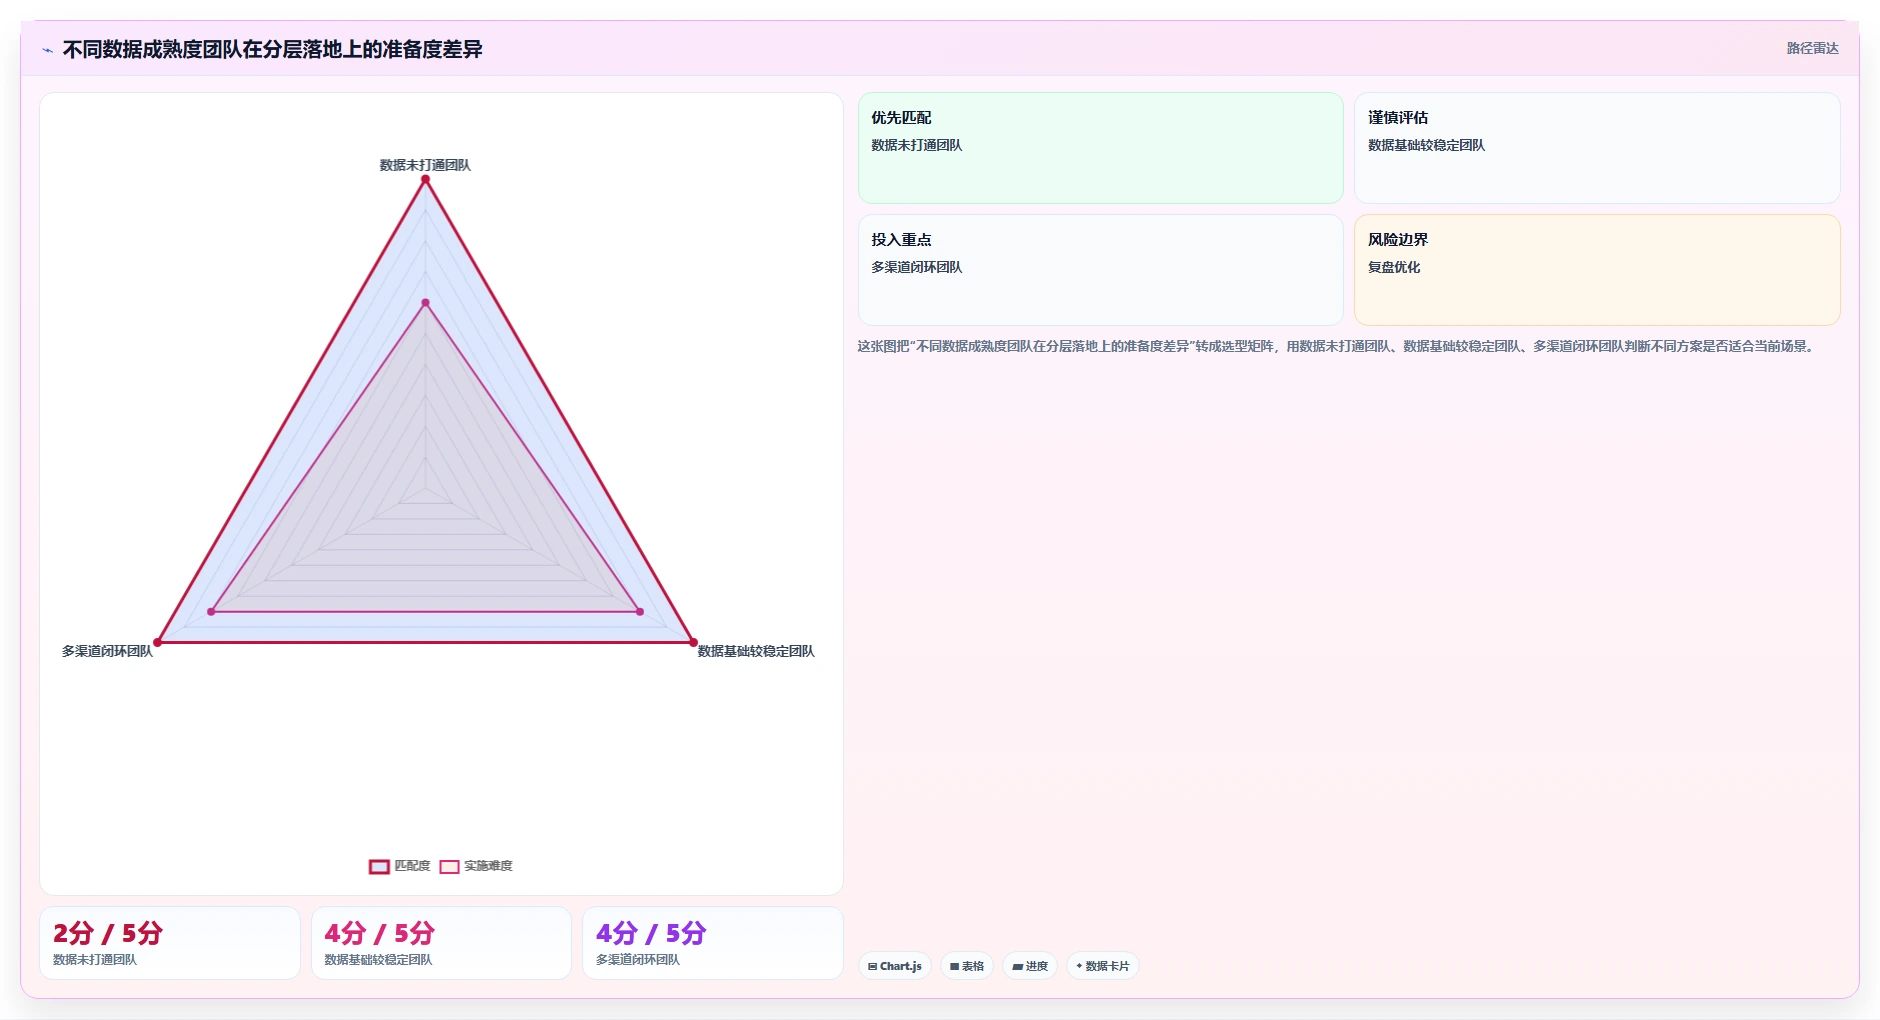1880x1020 pixels.
Task: Click the page title 不同数据成熟度团队在分层落地上的准备度差异
Action: point(272,49)
